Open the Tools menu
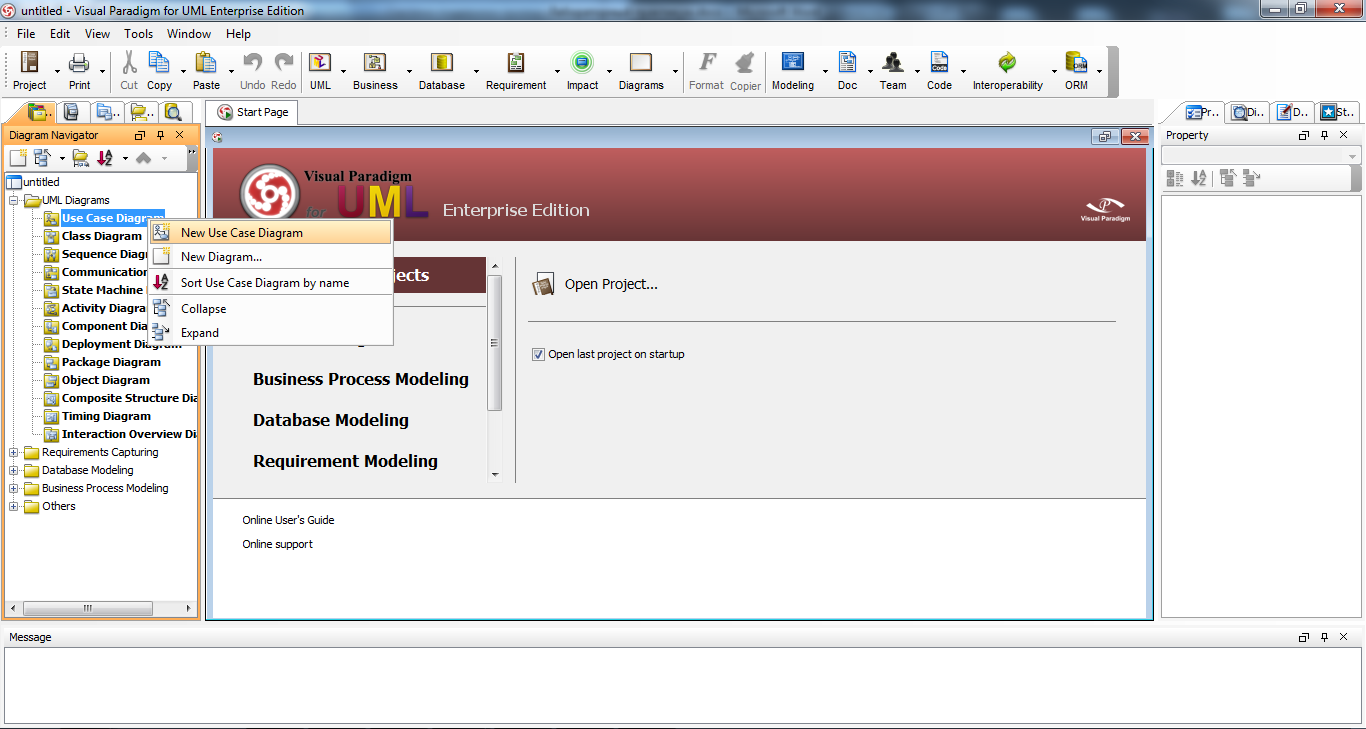 pyautogui.click(x=138, y=33)
